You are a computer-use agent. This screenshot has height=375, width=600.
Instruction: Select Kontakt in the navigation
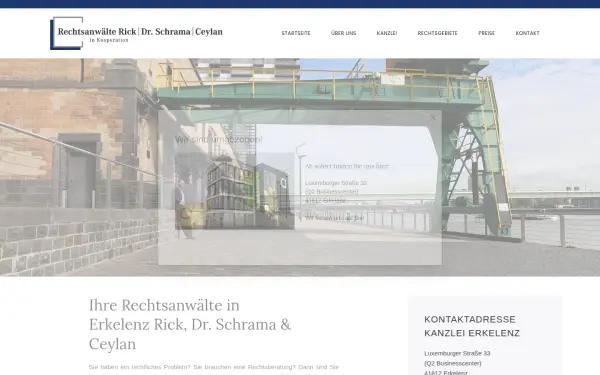pos(527,33)
